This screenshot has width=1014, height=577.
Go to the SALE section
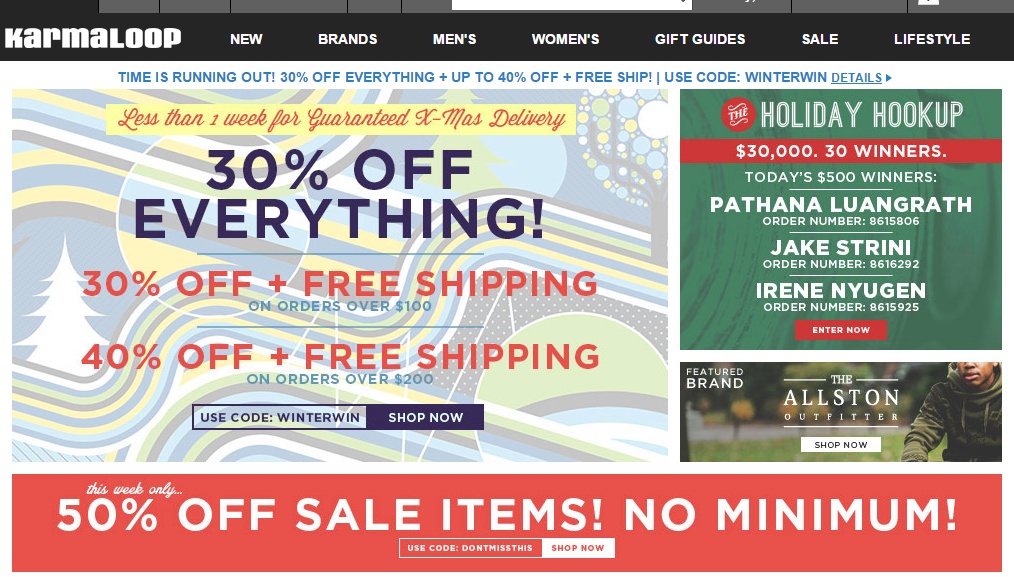pyautogui.click(x=820, y=39)
